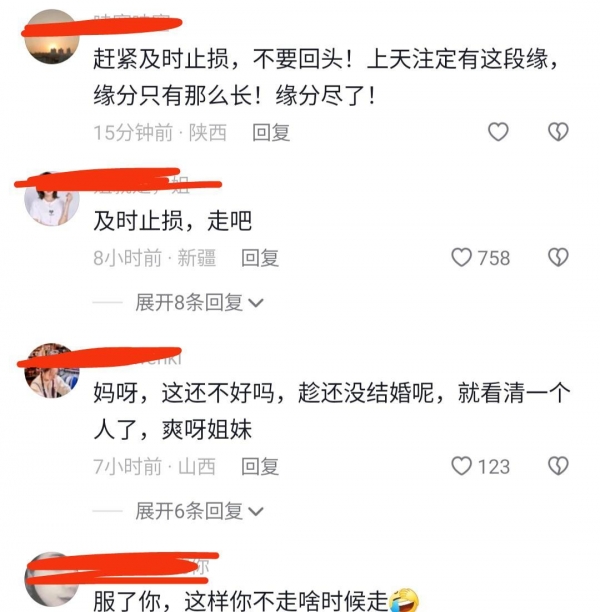Select comment starting 妈呀，这还不好吗
The image size is (600, 612).
point(332,411)
